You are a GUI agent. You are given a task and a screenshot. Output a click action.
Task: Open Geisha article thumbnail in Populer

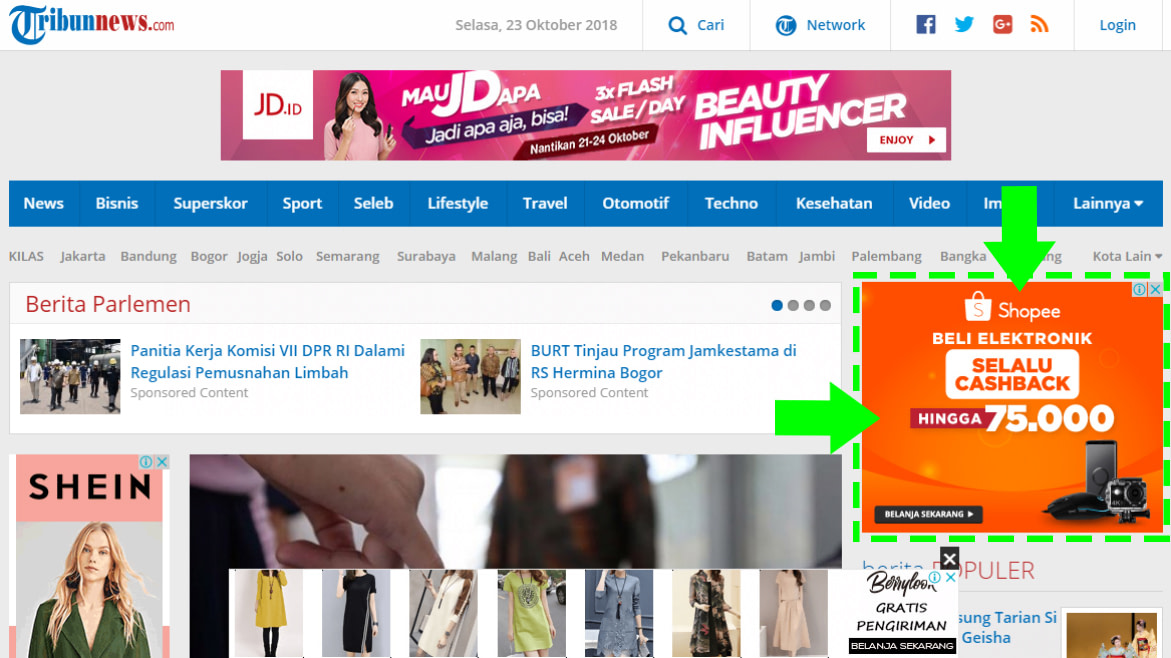click(1112, 635)
